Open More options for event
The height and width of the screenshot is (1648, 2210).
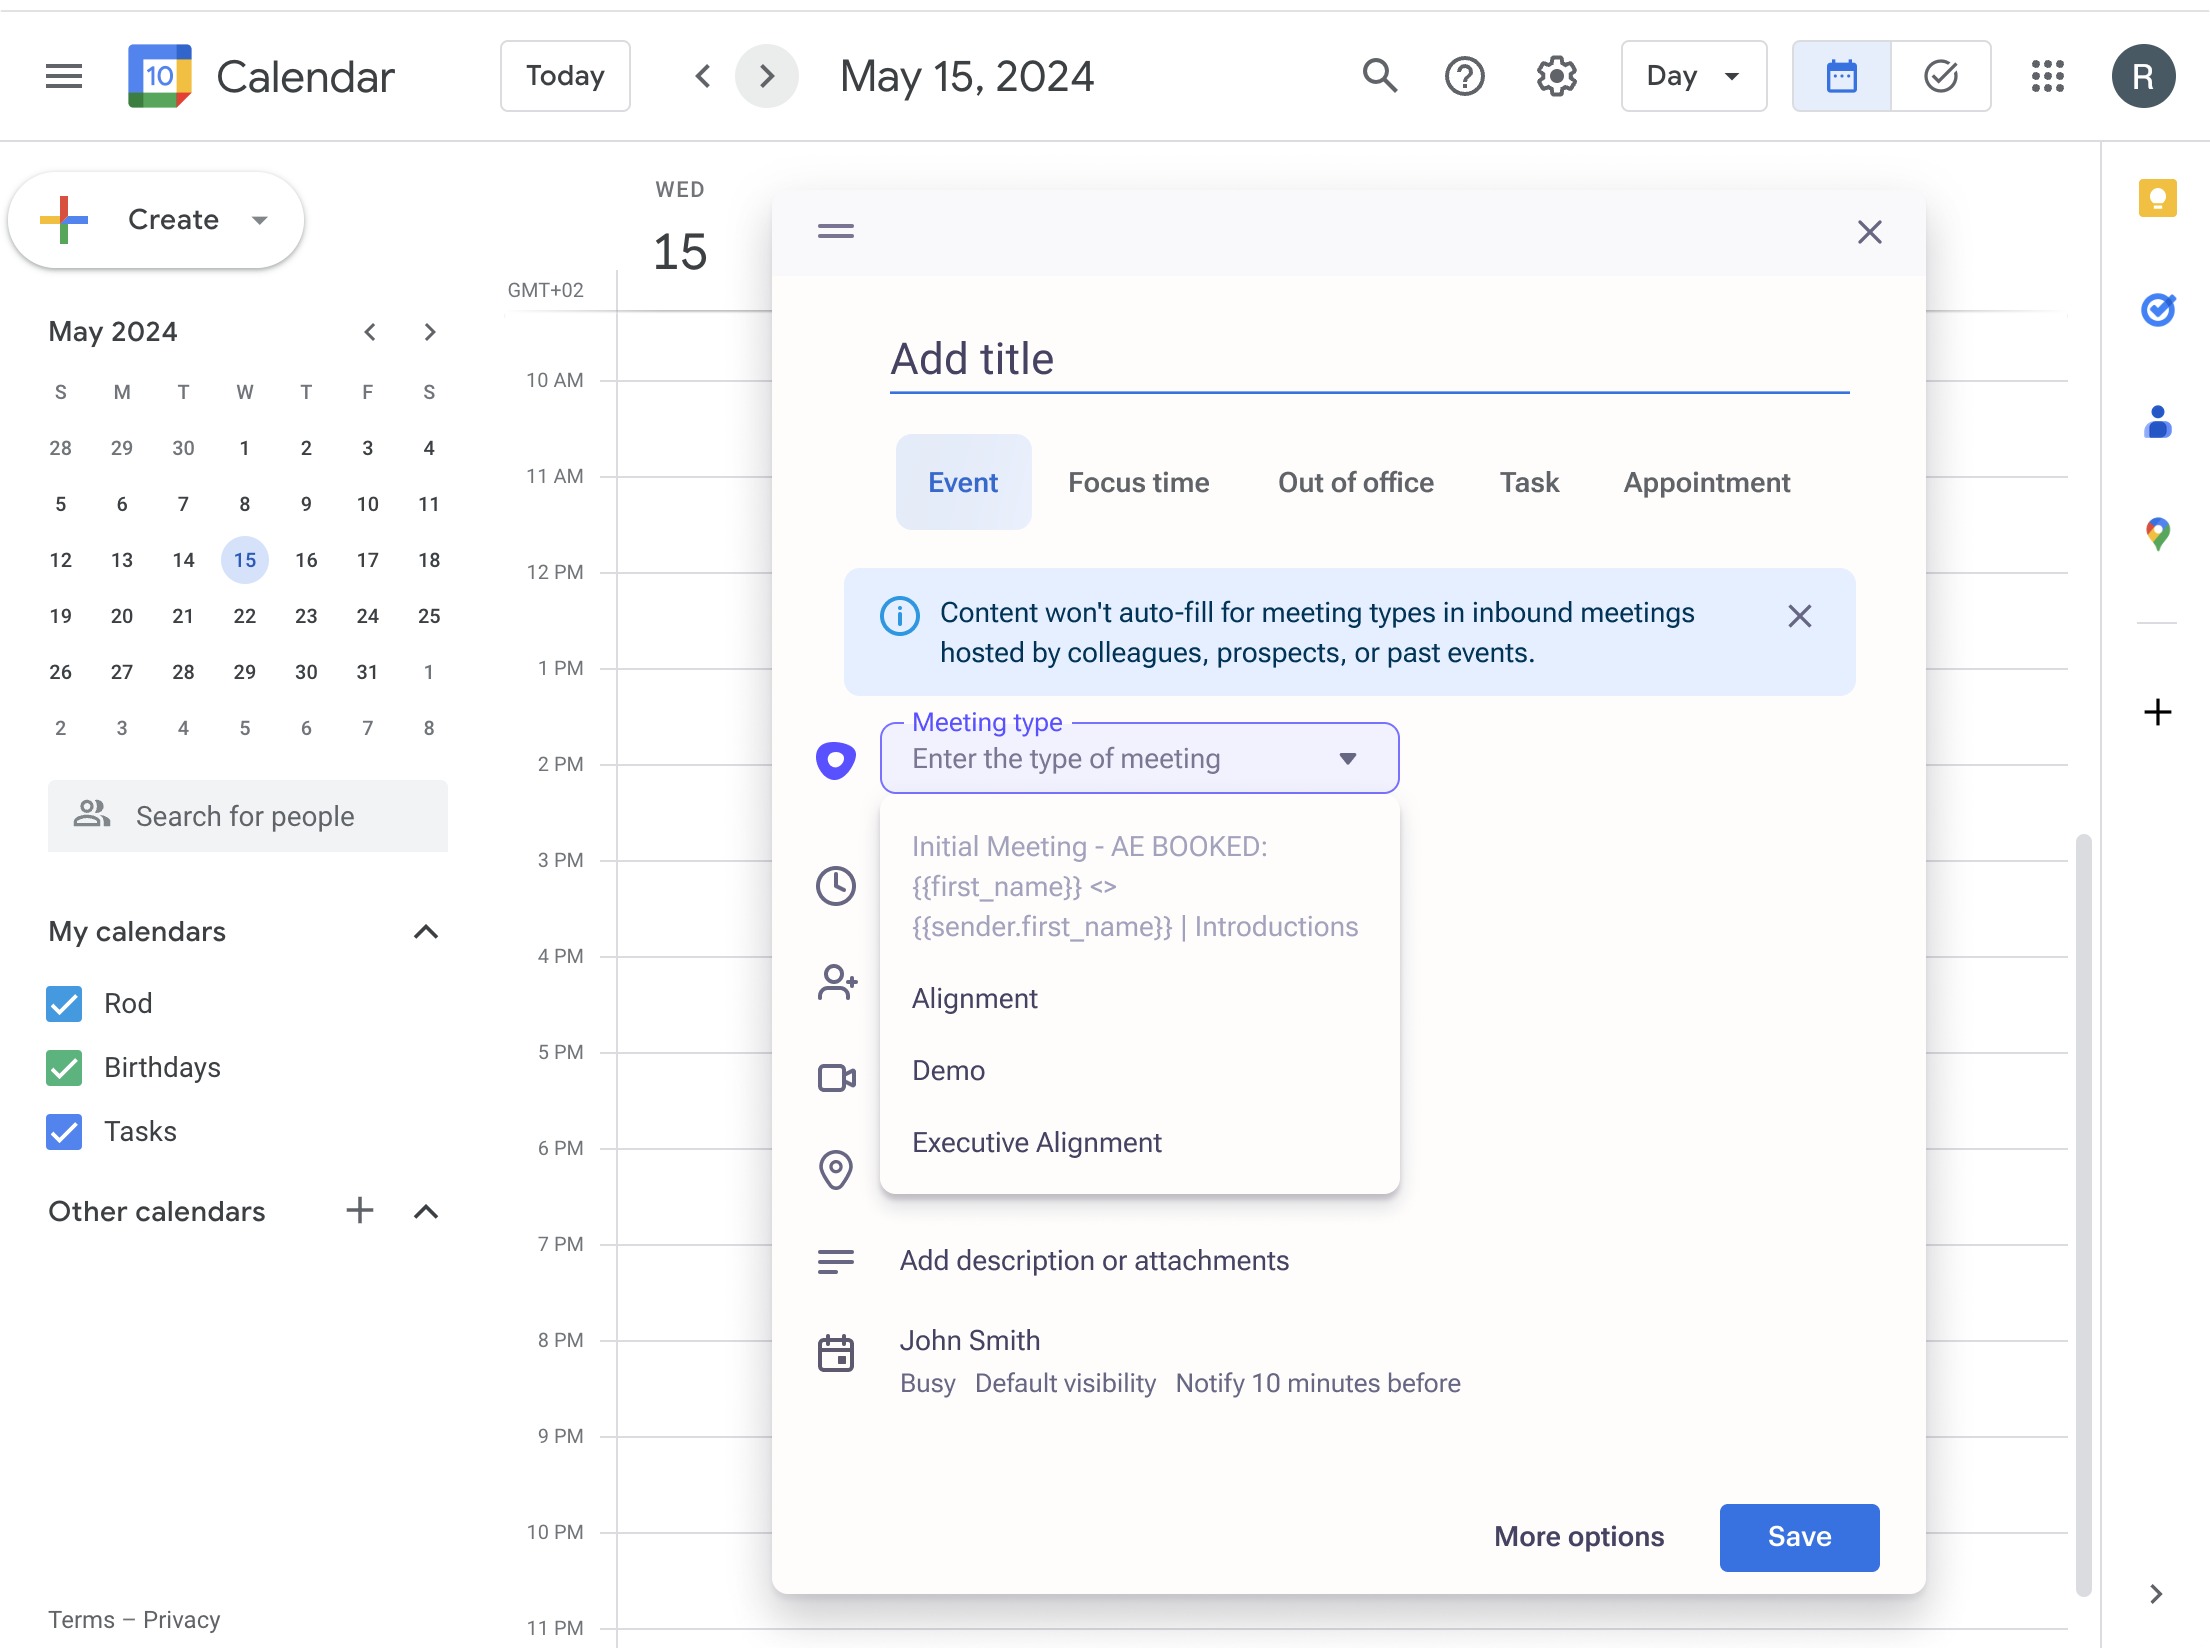coord(1578,1536)
